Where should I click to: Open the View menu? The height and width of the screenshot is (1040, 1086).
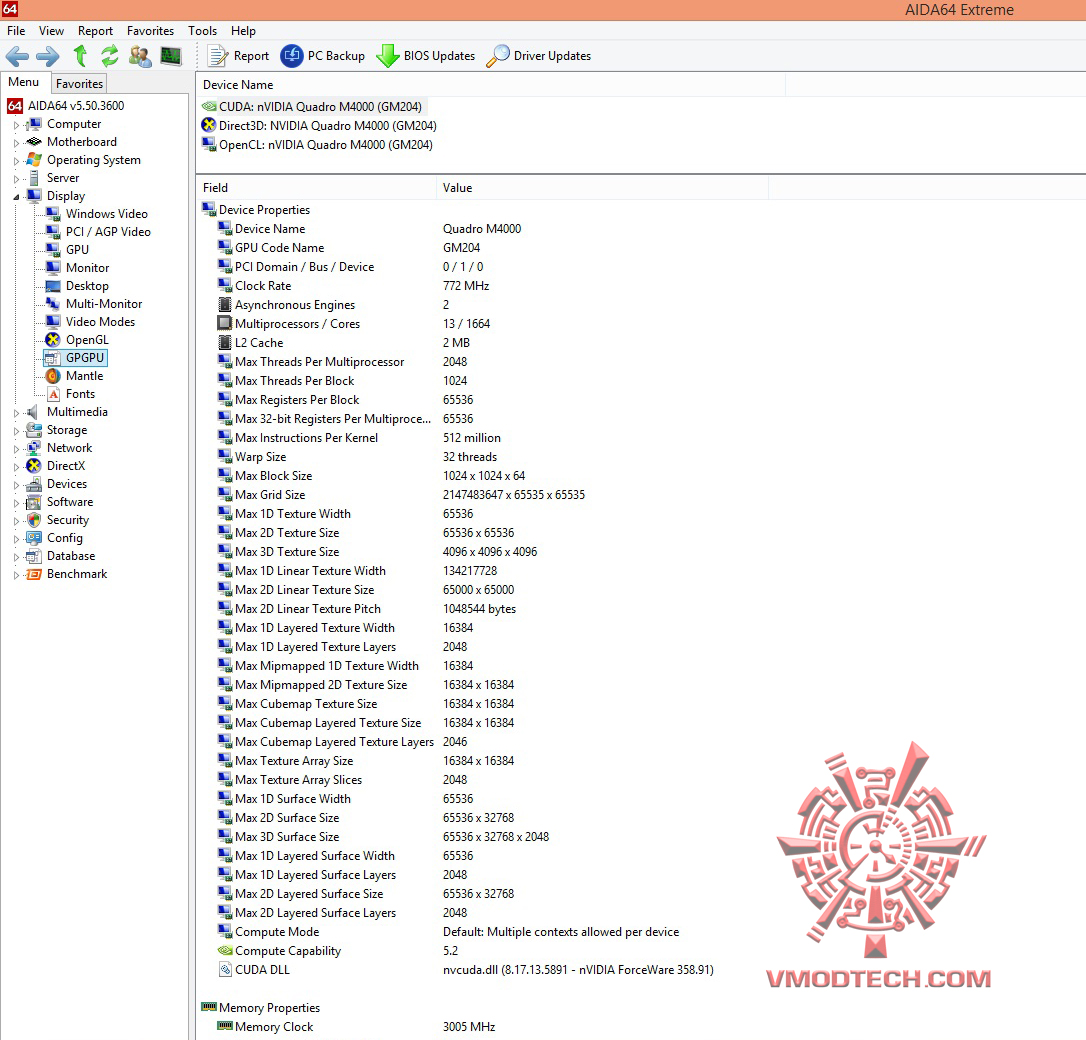(x=51, y=30)
